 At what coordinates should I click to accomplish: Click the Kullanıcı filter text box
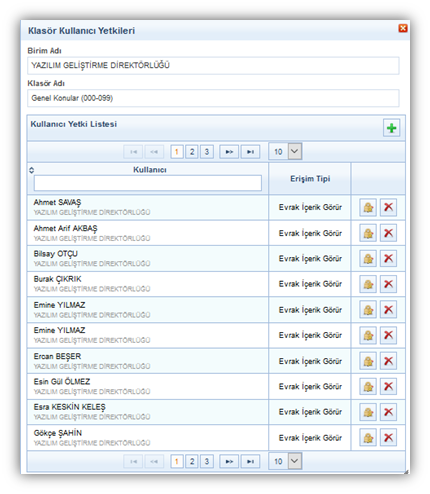click(148, 183)
